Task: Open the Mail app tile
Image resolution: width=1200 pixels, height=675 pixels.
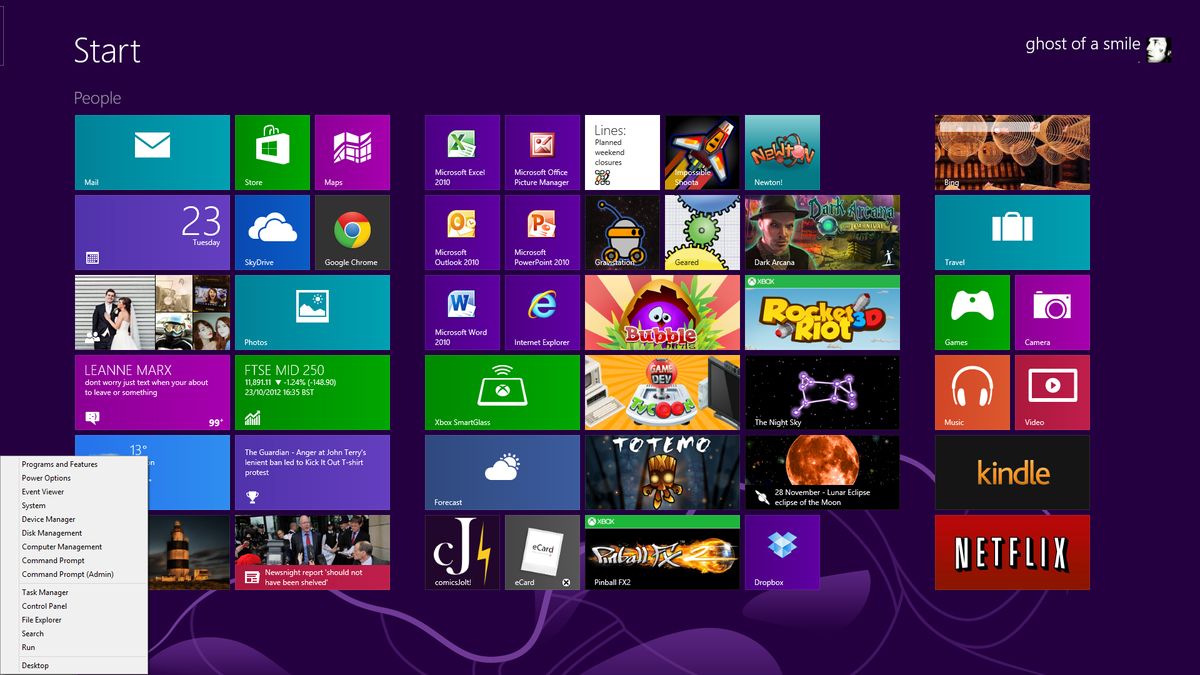Action: (152, 152)
